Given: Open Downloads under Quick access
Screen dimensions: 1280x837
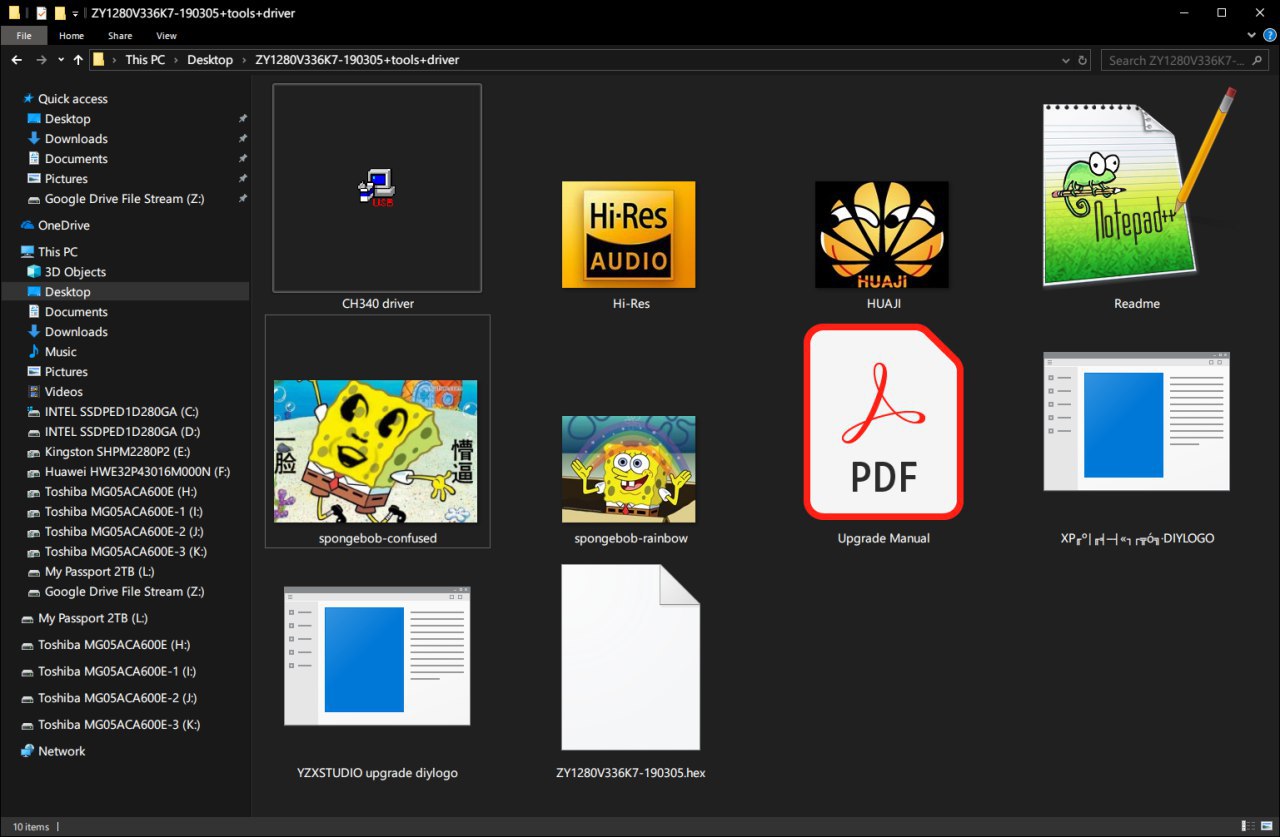Looking at the screenshot, I should [76, 139].
